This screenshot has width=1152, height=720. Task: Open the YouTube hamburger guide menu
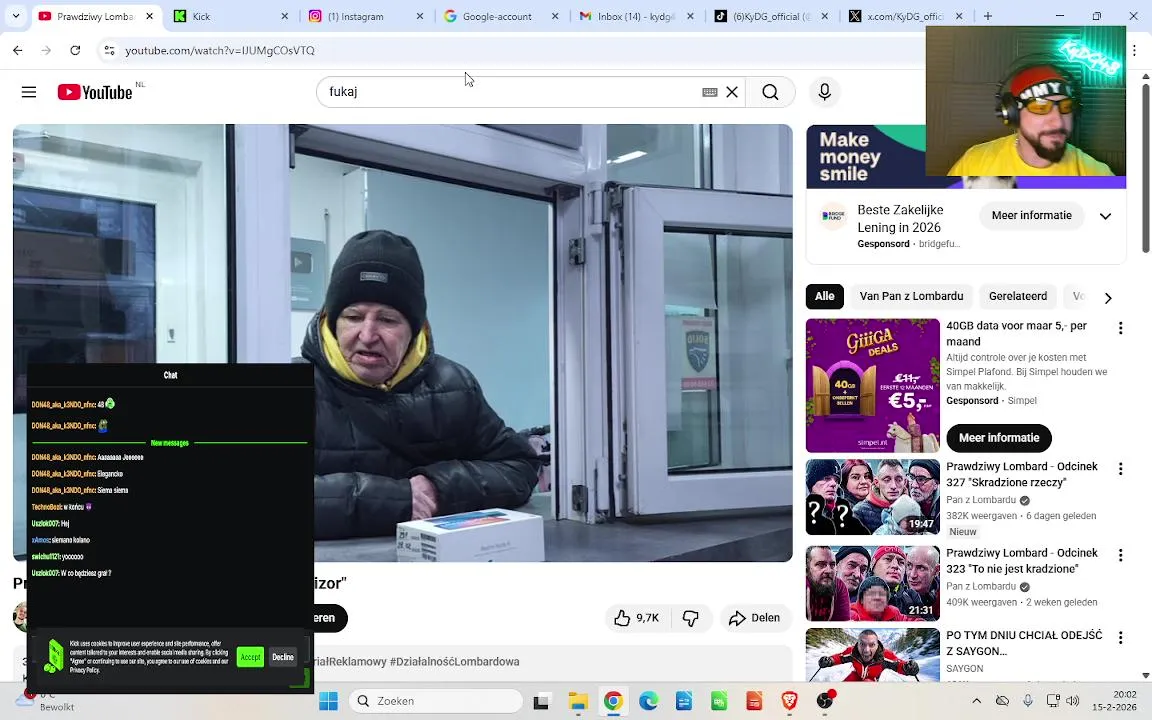pyautogui.click(x=29, y=92)
